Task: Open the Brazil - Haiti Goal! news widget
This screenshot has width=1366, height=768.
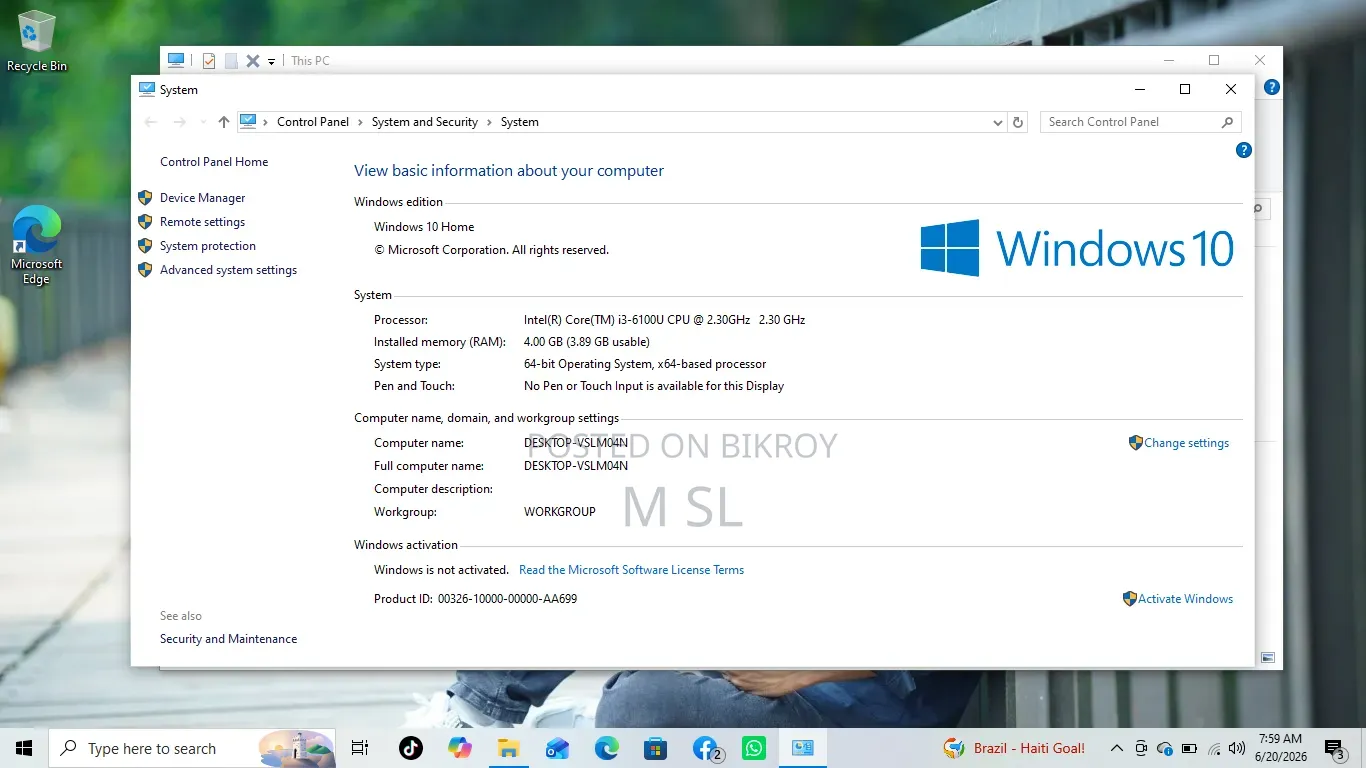Action: pyautogui.click(x=1015, y=748)
